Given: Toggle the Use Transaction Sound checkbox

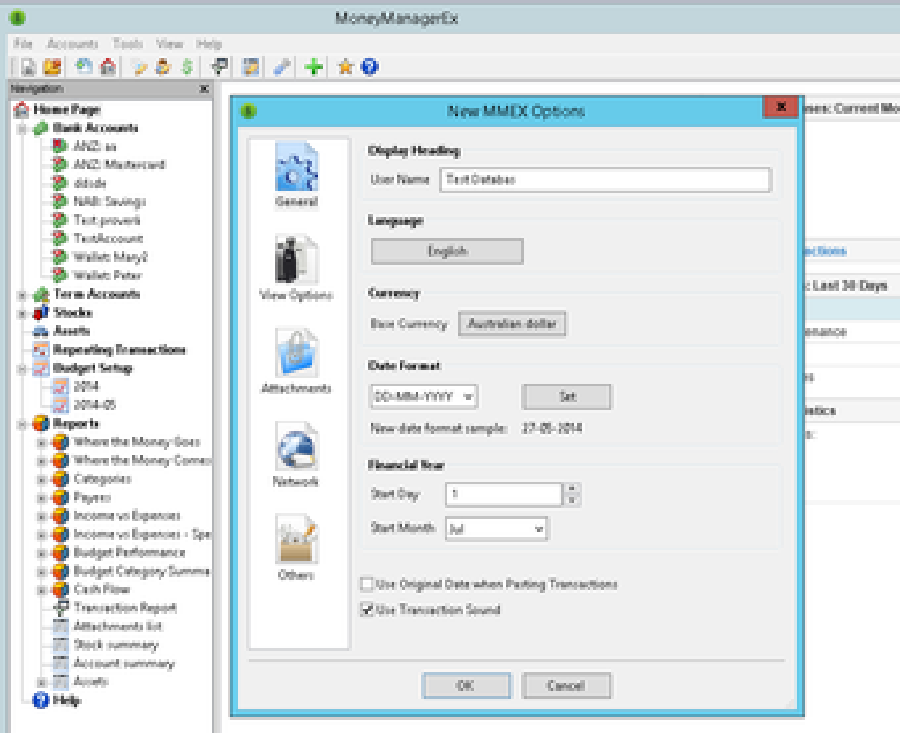Looking at the screenshot, I should point(367,610).
